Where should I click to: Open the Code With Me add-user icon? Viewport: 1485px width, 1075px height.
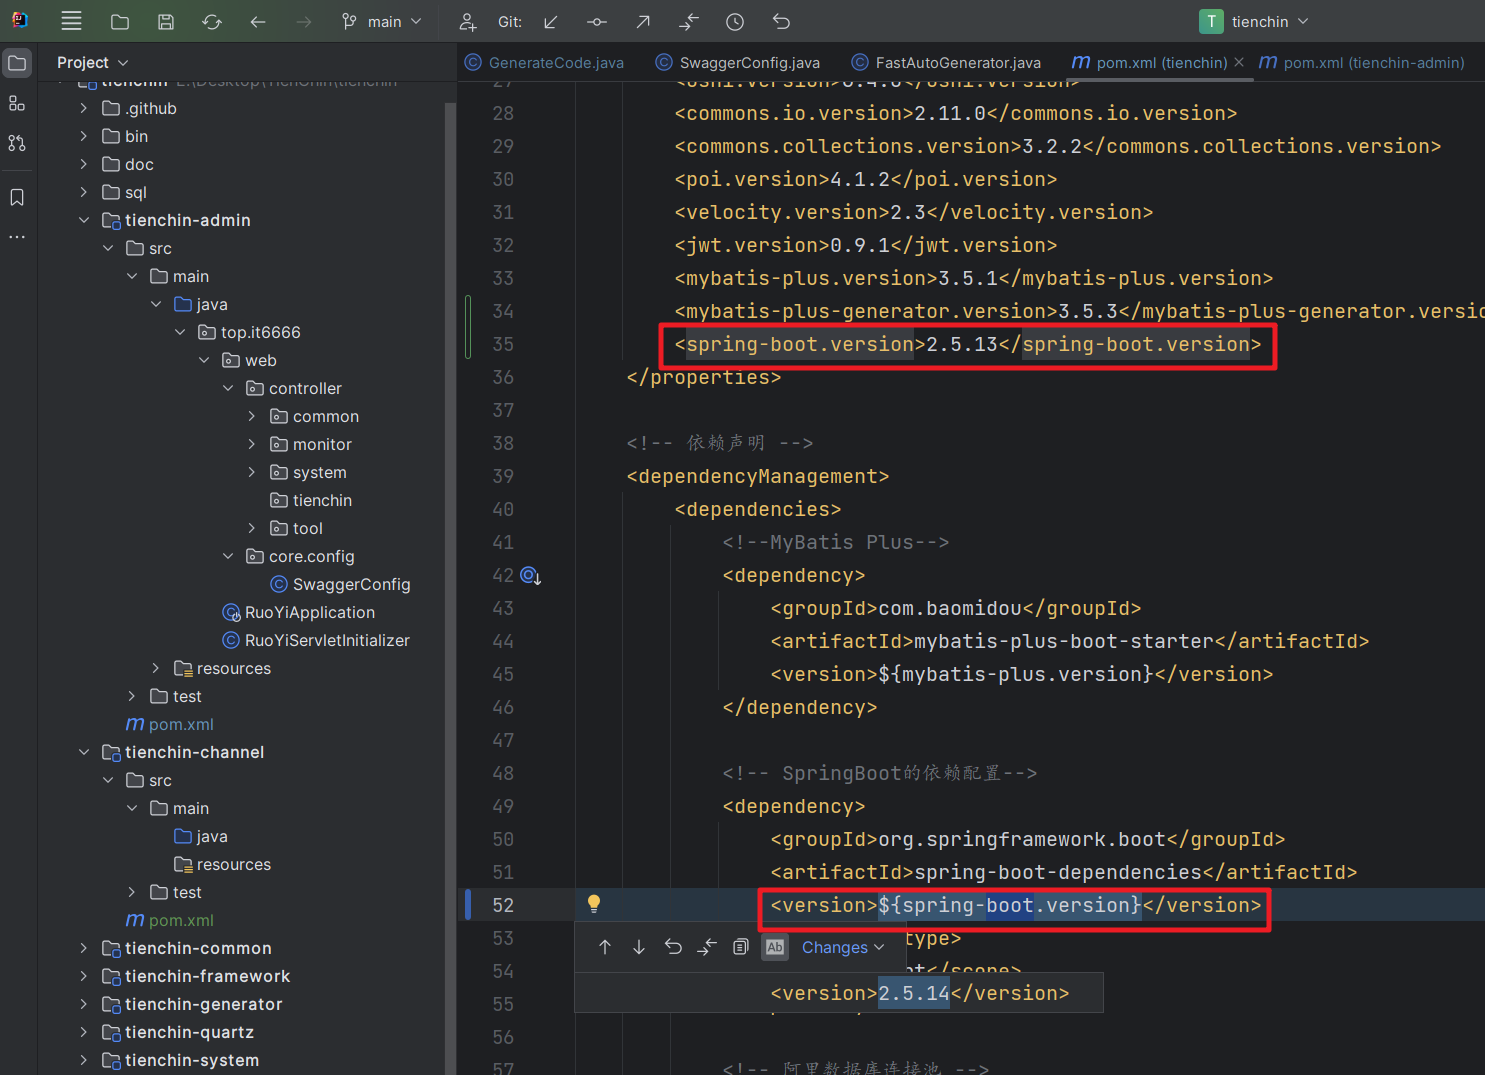(467, 21)
